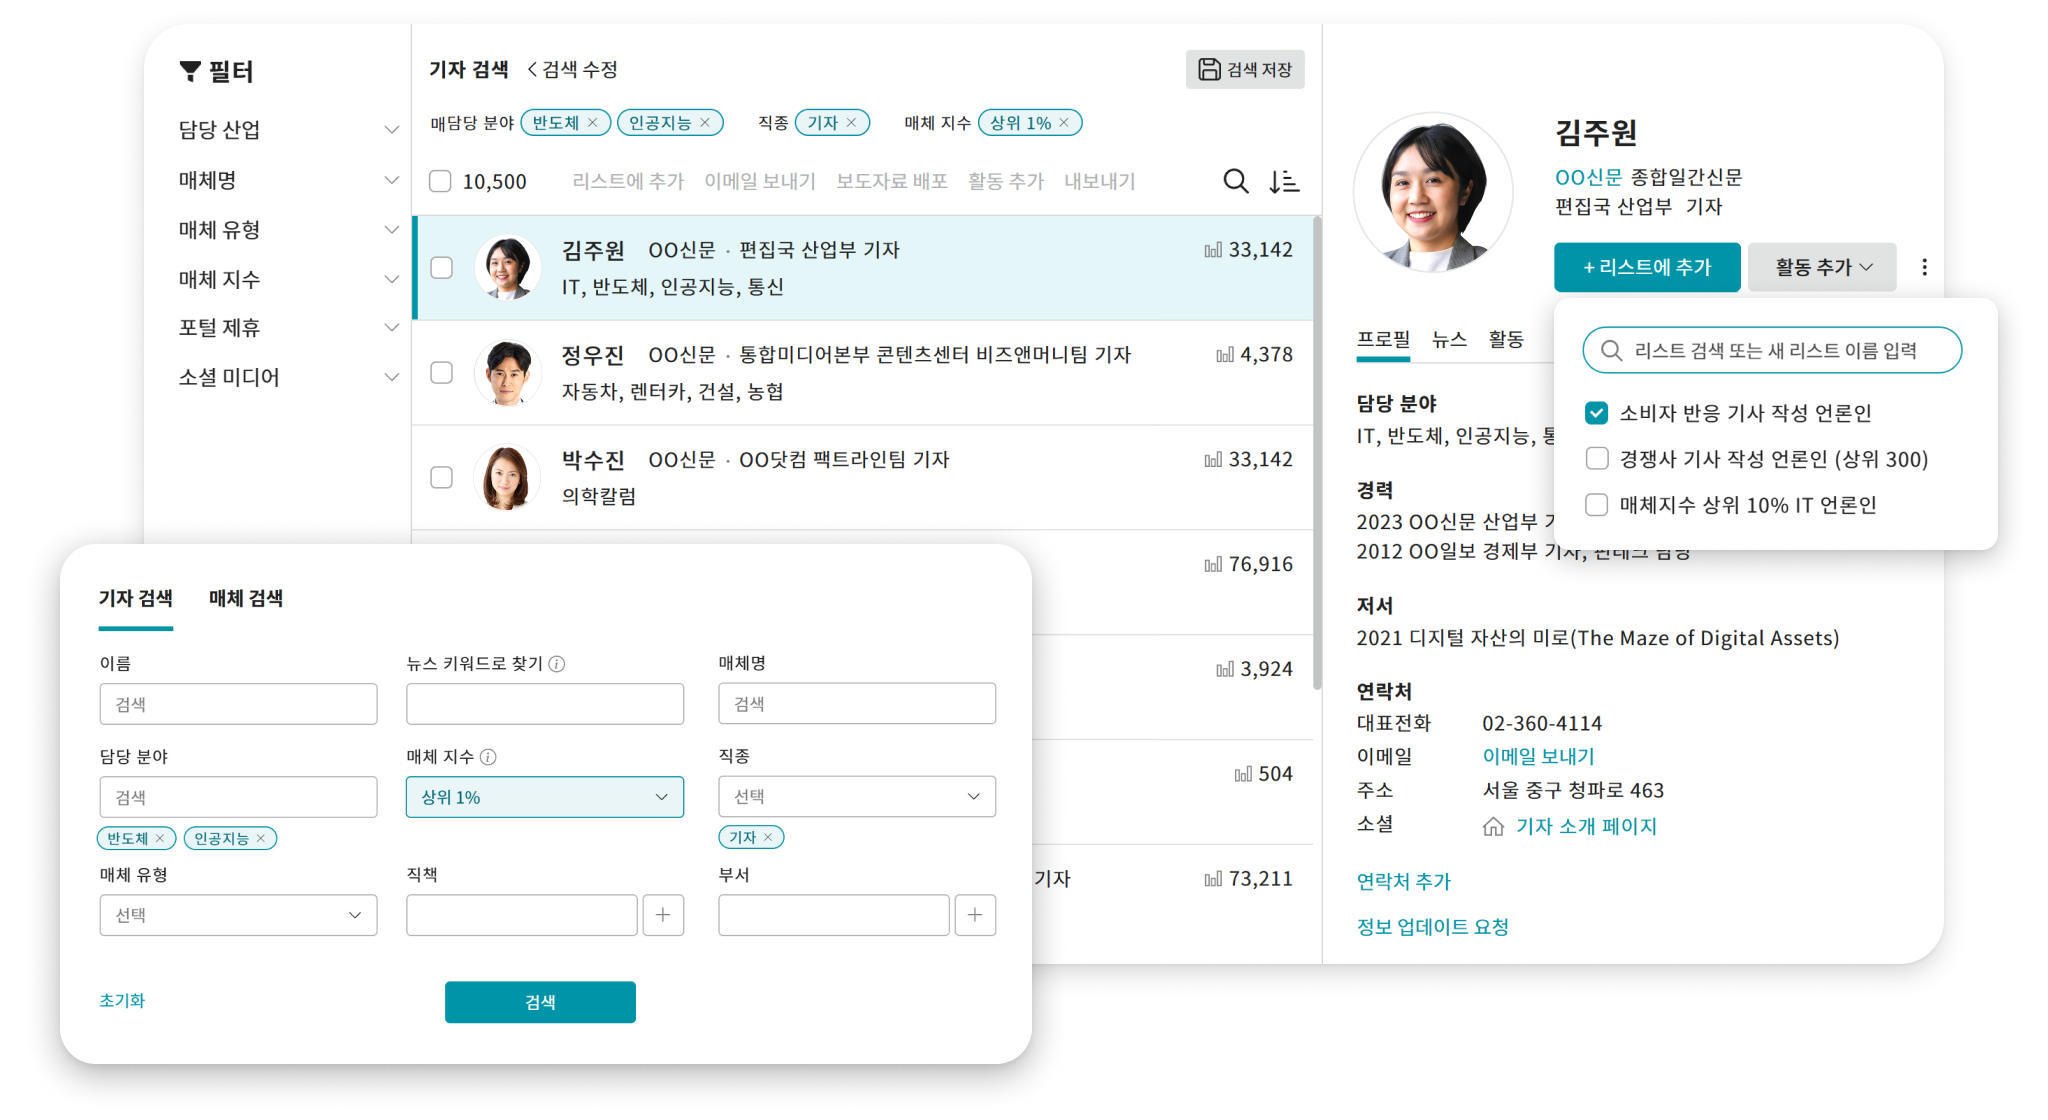
Task: Click the + 리스트에 추가 button
Action: click(x=1647, y=267)
